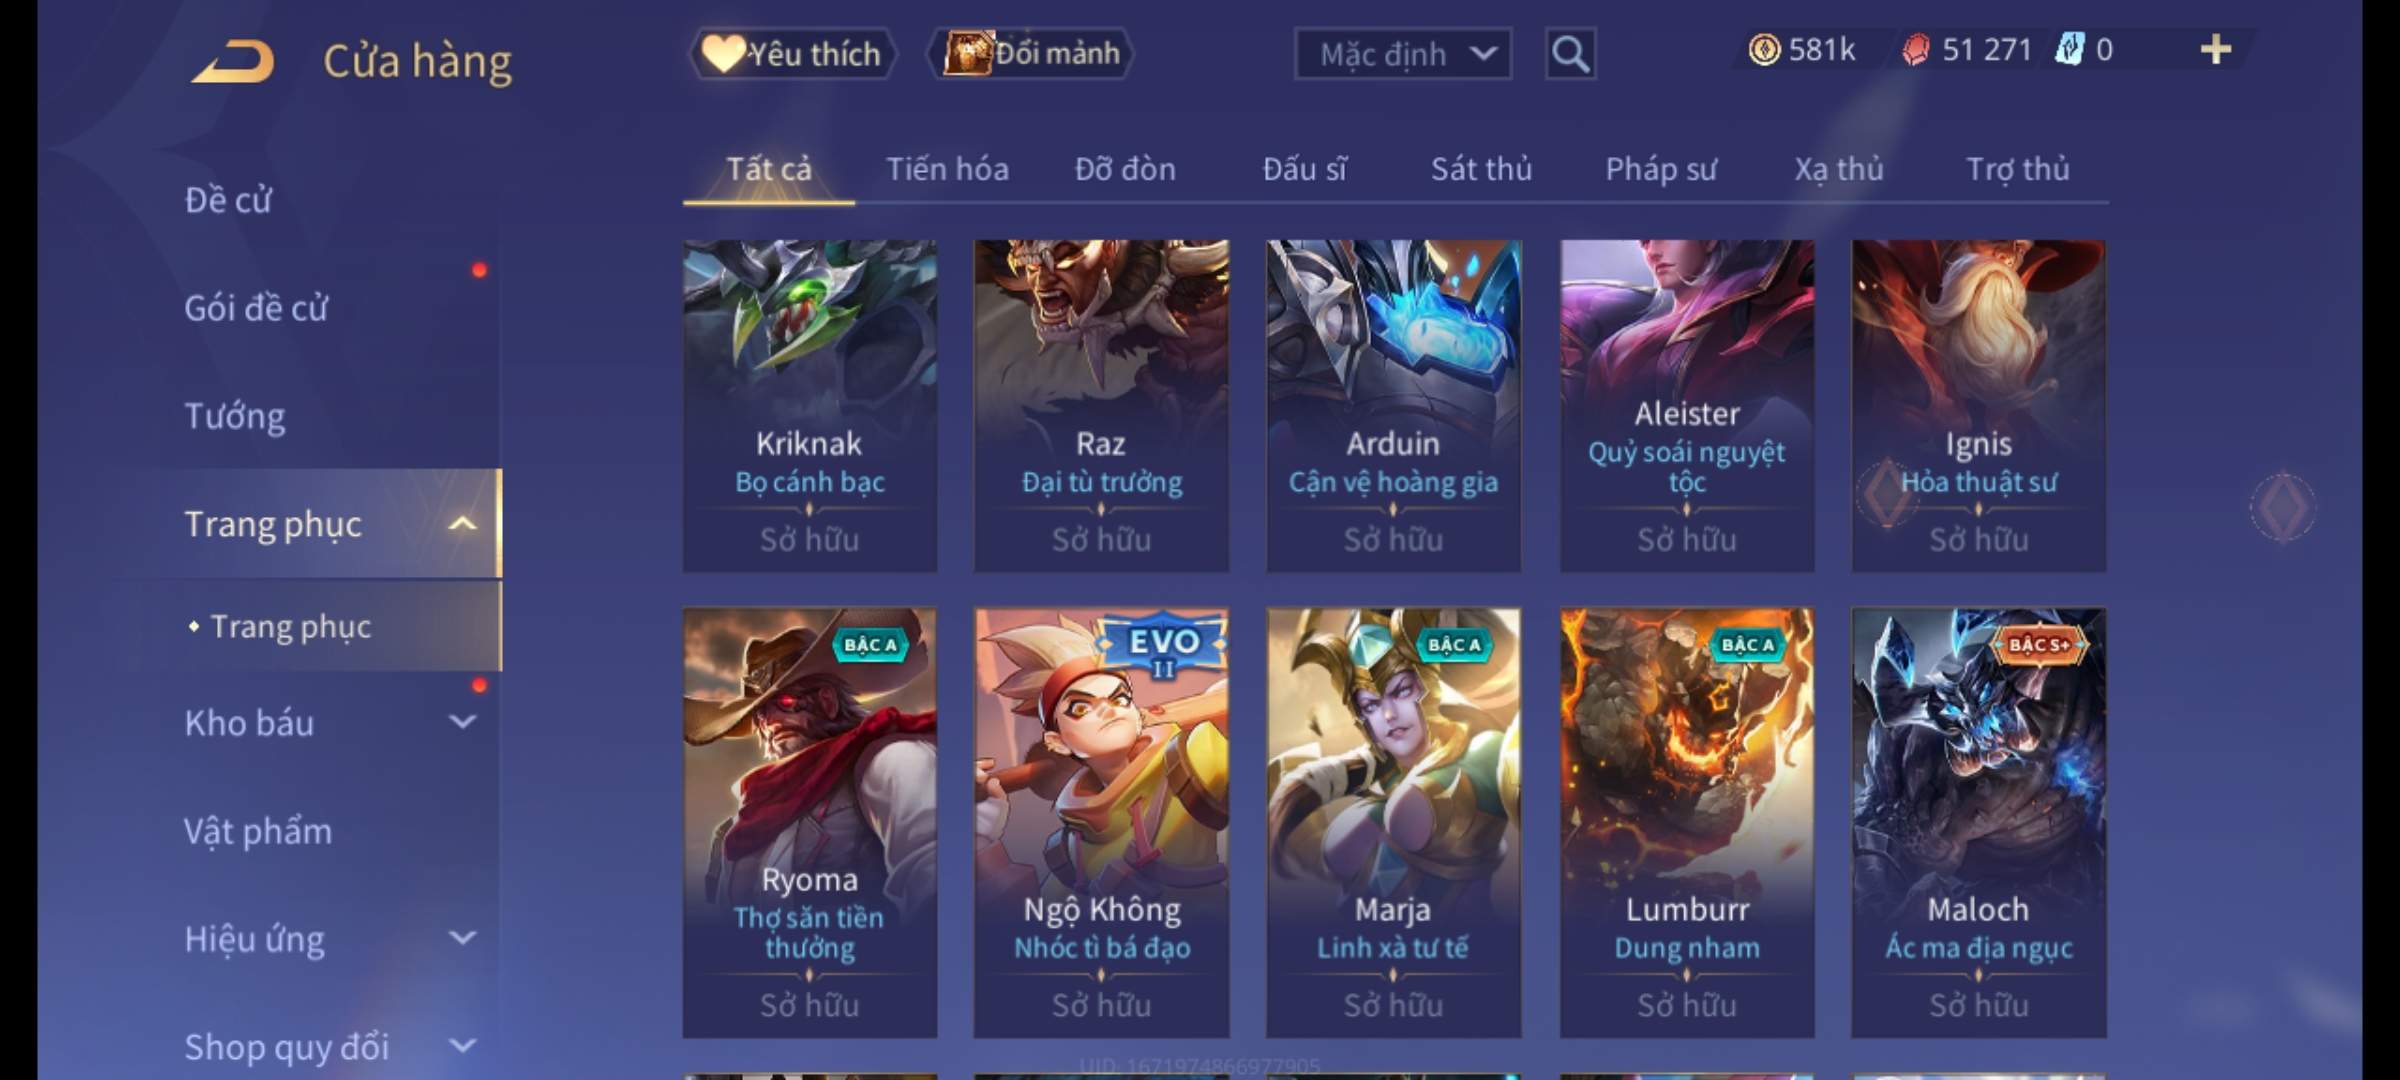Viewport: 2400px width, 1080px height.
Task: Tap the plus icon to add currency
Action: pos(2216,49)
